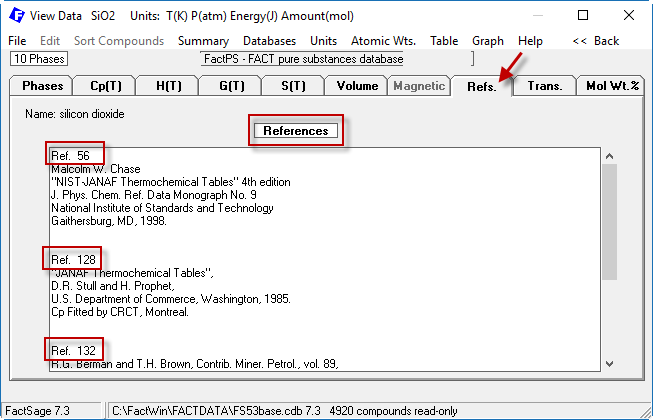
Task: Click the References heading box
Action: (x=296, y=131)
